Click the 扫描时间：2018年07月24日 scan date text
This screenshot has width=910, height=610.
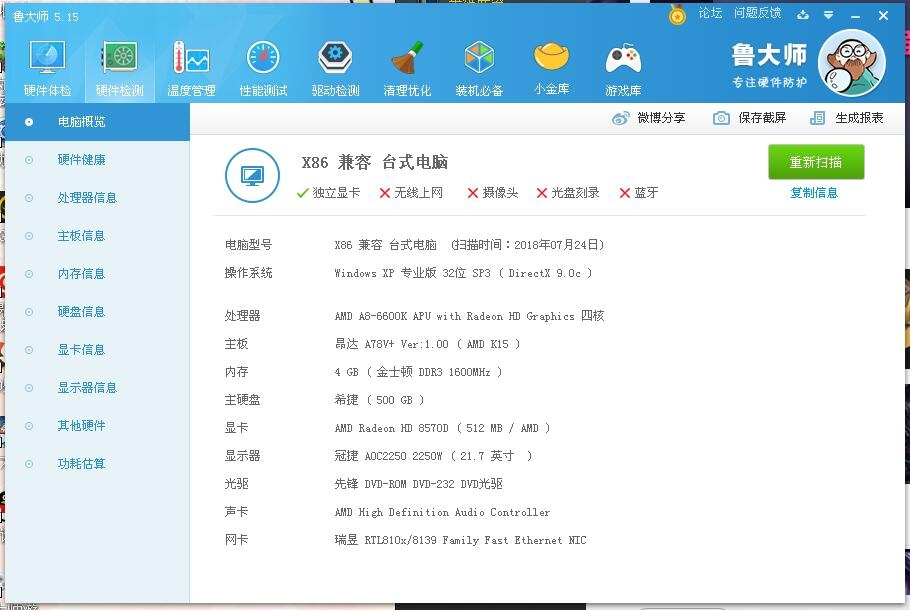pos(528,245)
